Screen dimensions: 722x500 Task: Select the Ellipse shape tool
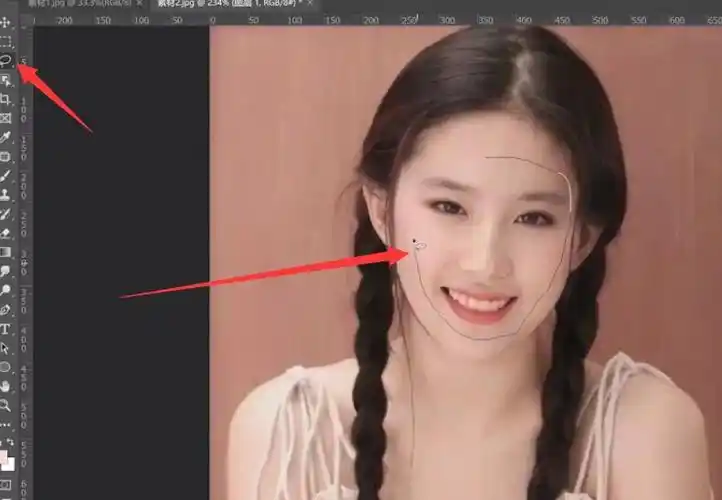(6, 367)
